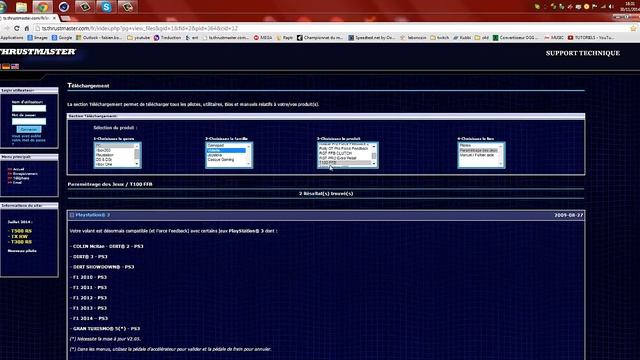Open the MUSIC bookmark
Image resolution: width=640 pixels, height=360 pixels.
554,38
